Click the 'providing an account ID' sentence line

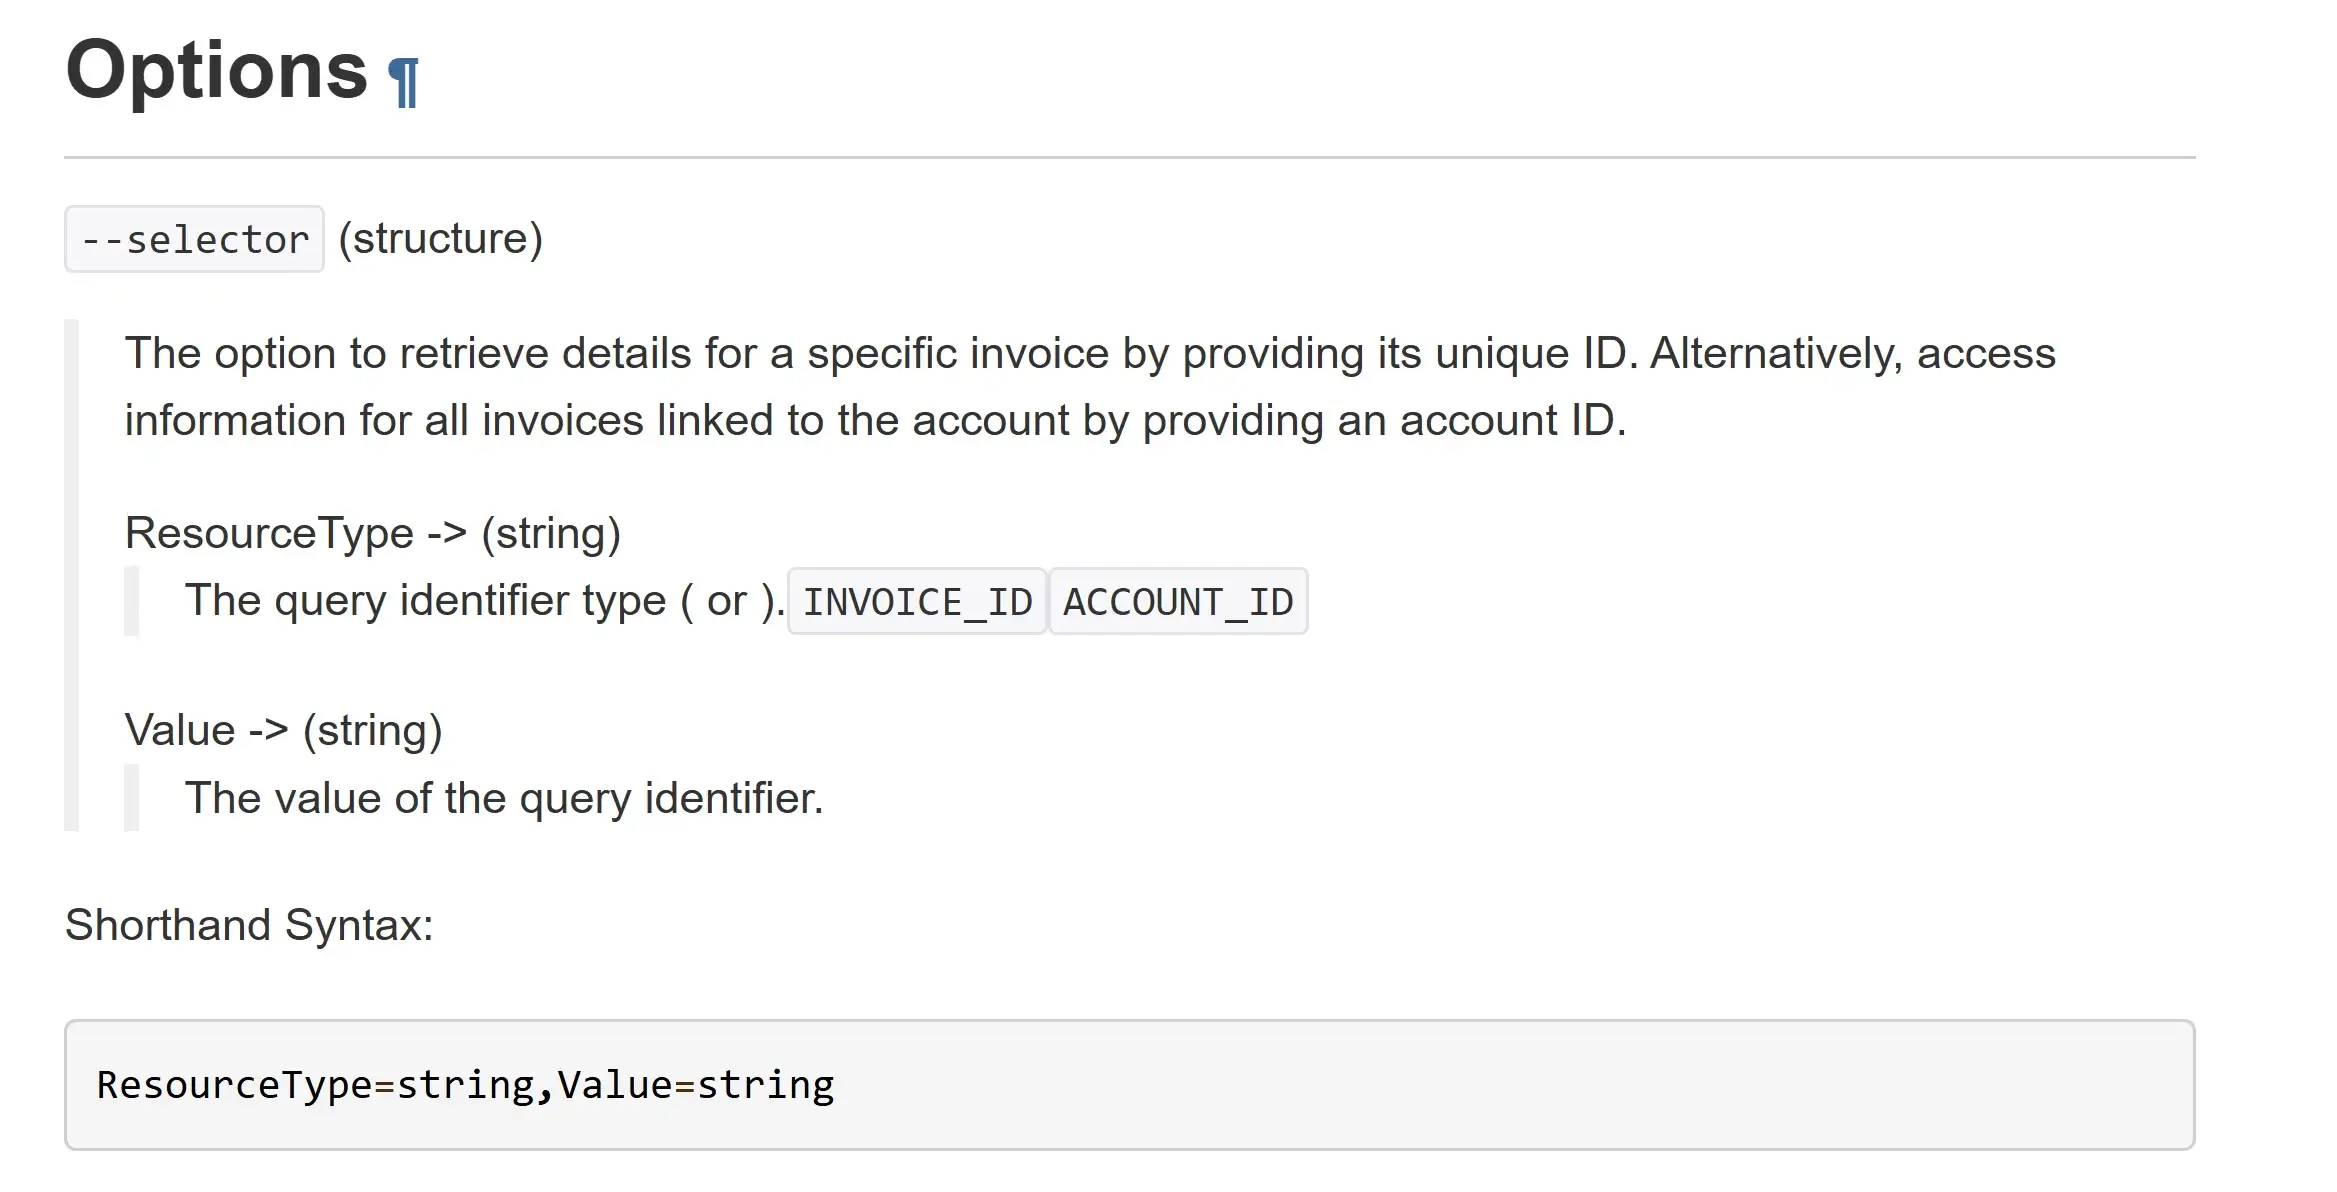pos(876,421)
